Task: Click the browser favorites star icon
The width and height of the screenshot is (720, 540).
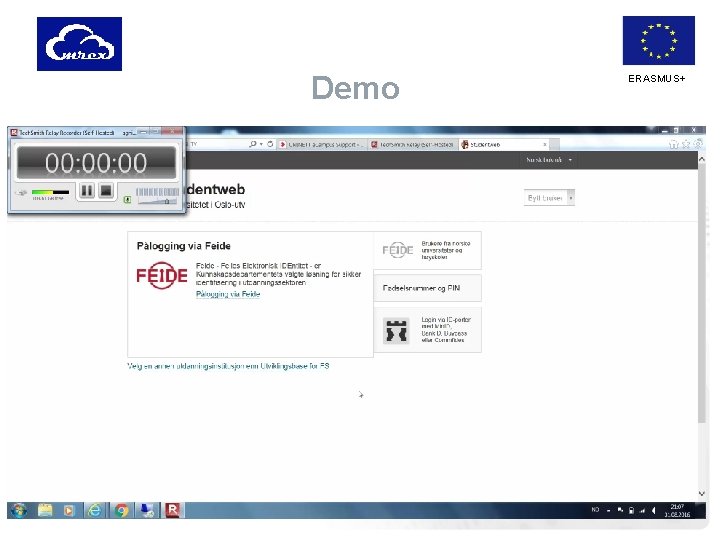Action: [x=686, y=144]
